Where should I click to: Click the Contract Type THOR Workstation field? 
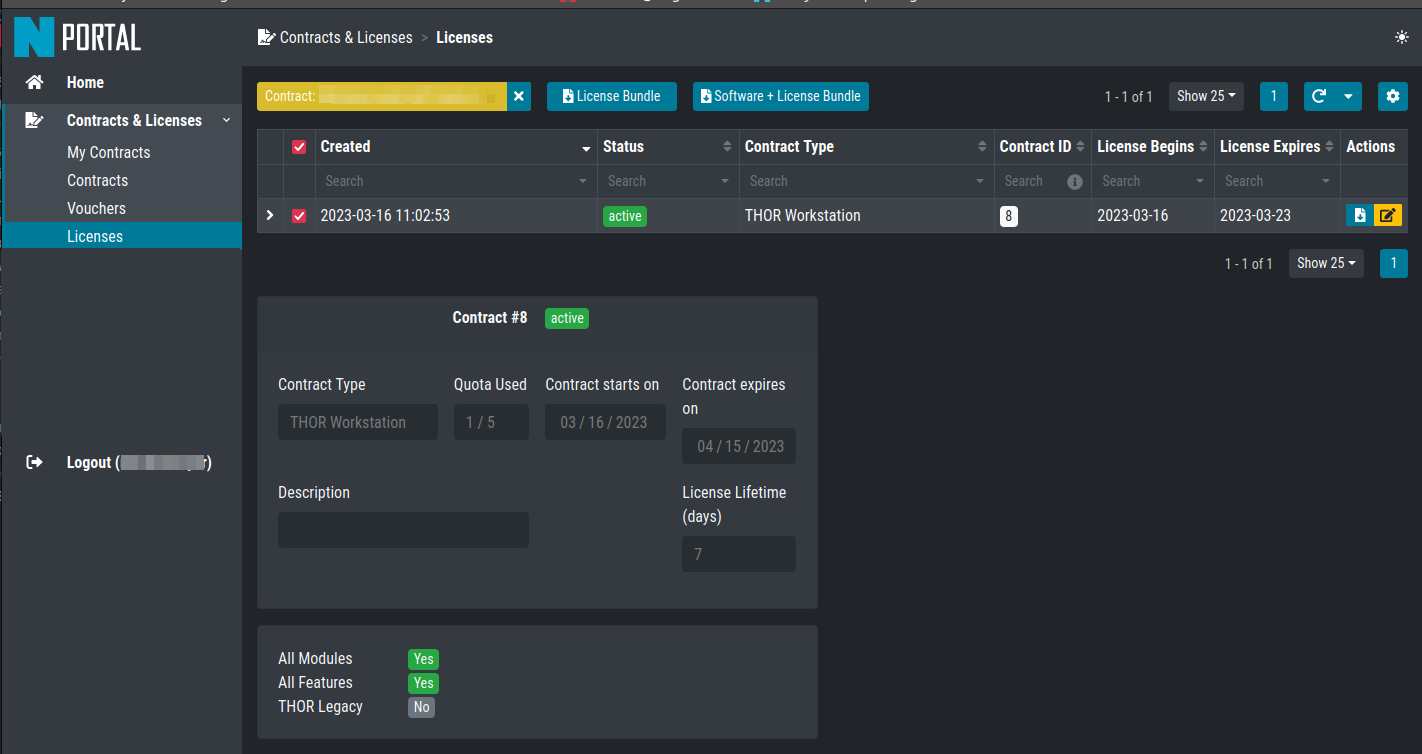[x=358, y=422]
